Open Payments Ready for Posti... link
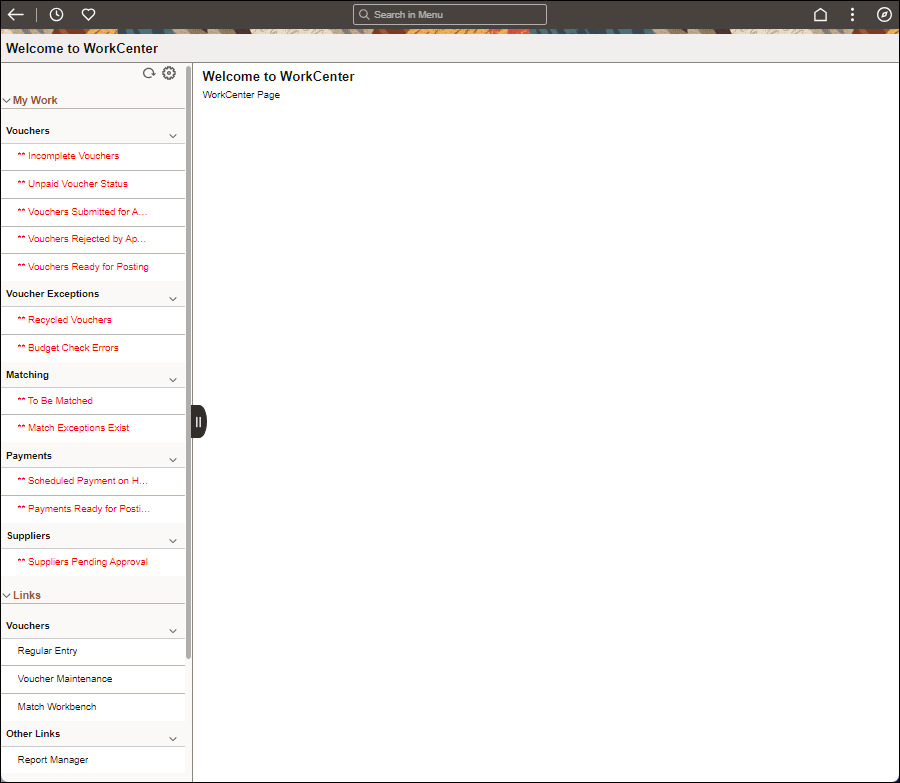Viewport: 900px width, 783px height. coord(84,509)
